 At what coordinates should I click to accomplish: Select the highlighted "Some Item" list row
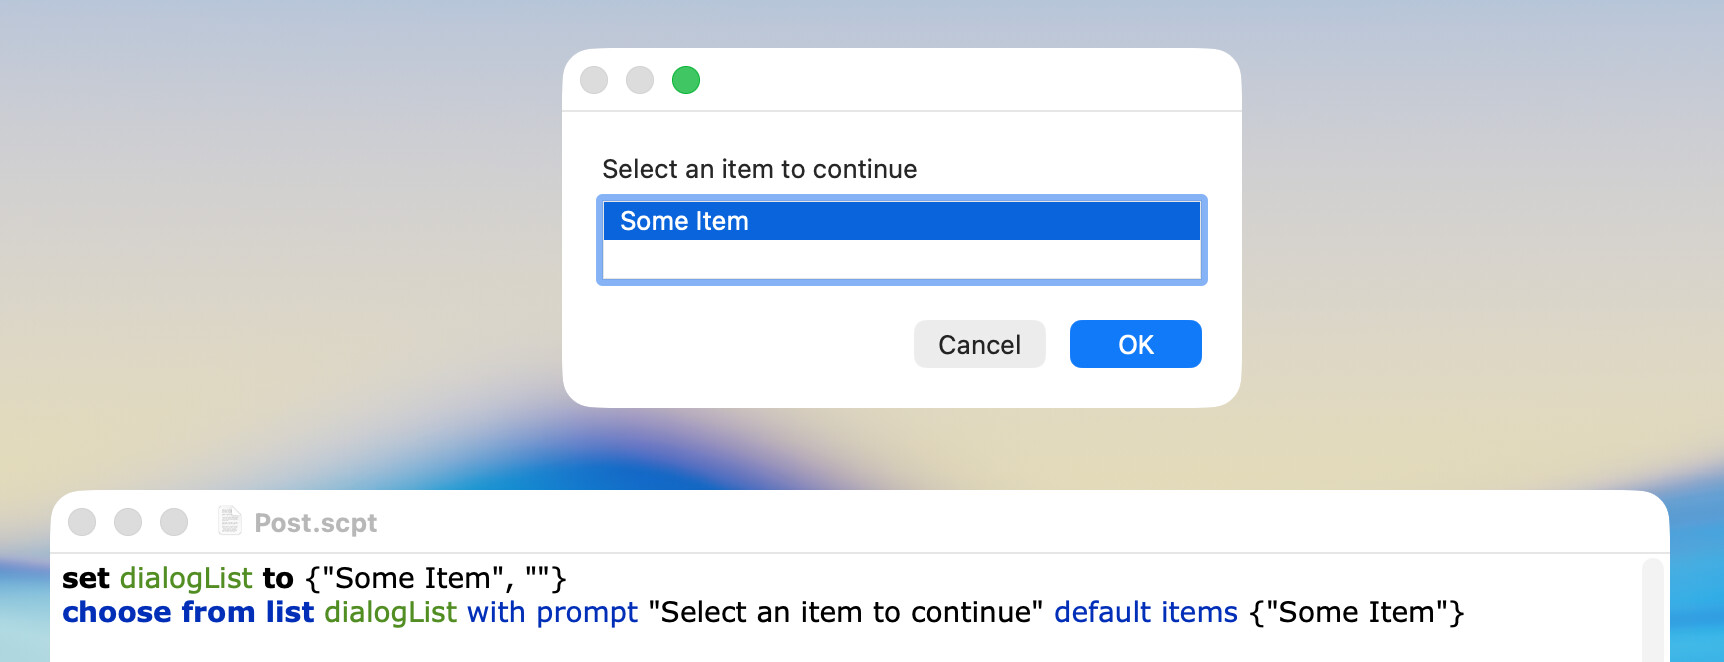[x=900, y=221]
